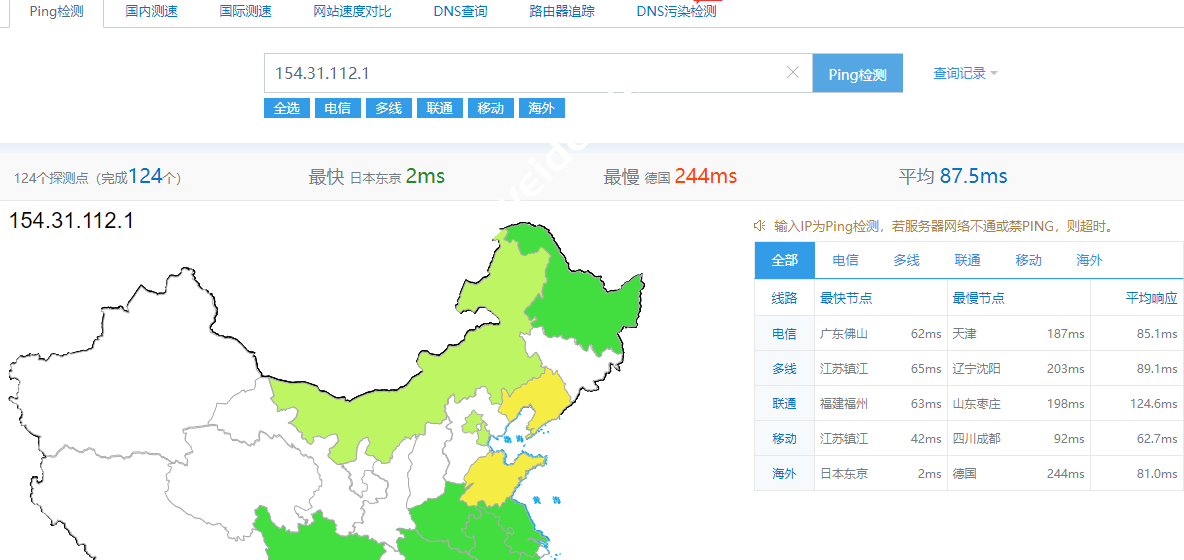The image size is (1184, 560).
Task: Open the 路由器追踪 tab
Action: (x=562, y=12)
